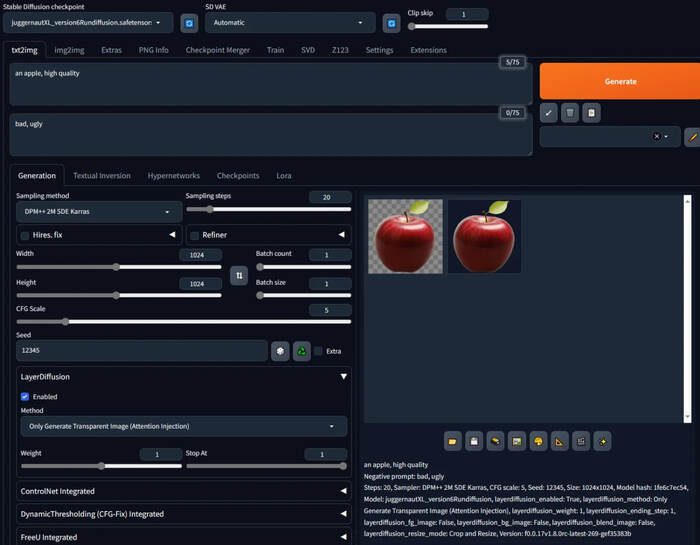This screenshot has width=700, height=545.
Task: Switch to Checkpoints sub-tab
Action: pyautogui.click(x=238, y=176)
